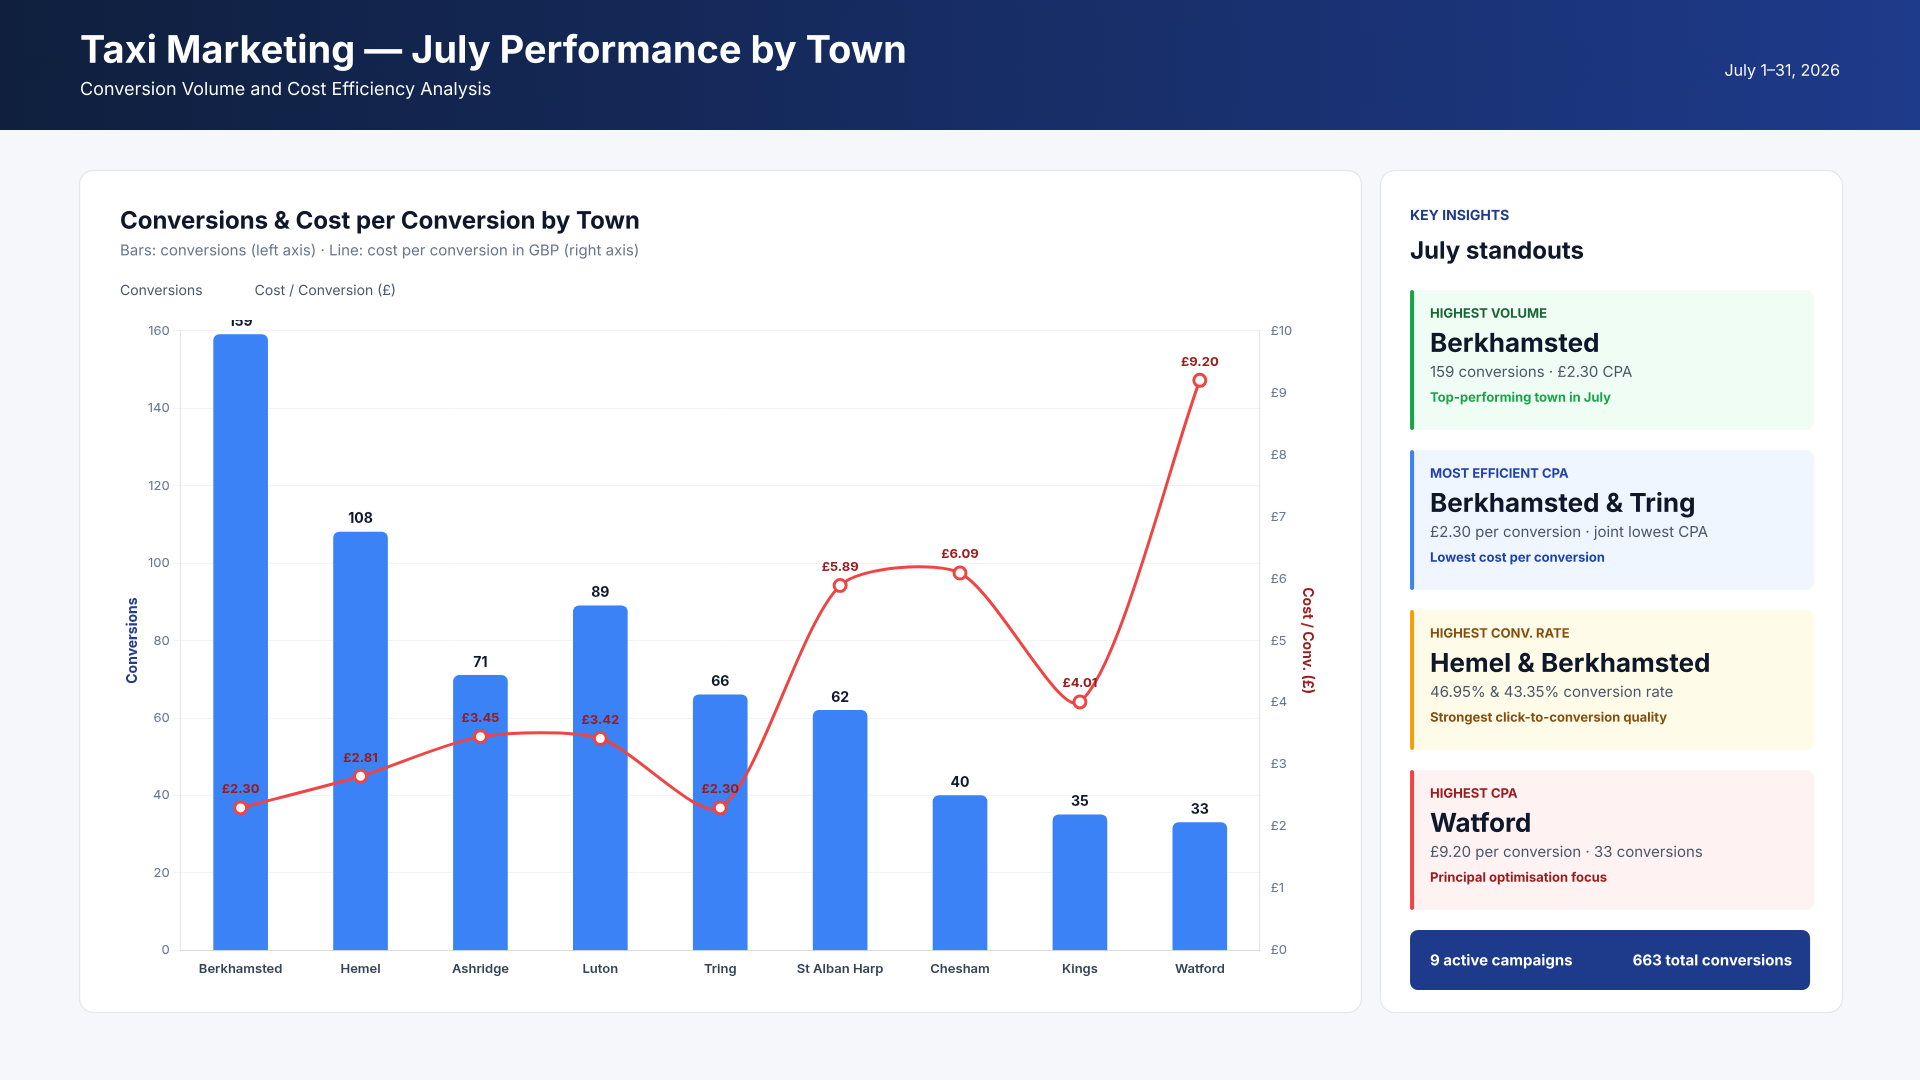Click the 'St Alban Harp' x-axis label

840,969
